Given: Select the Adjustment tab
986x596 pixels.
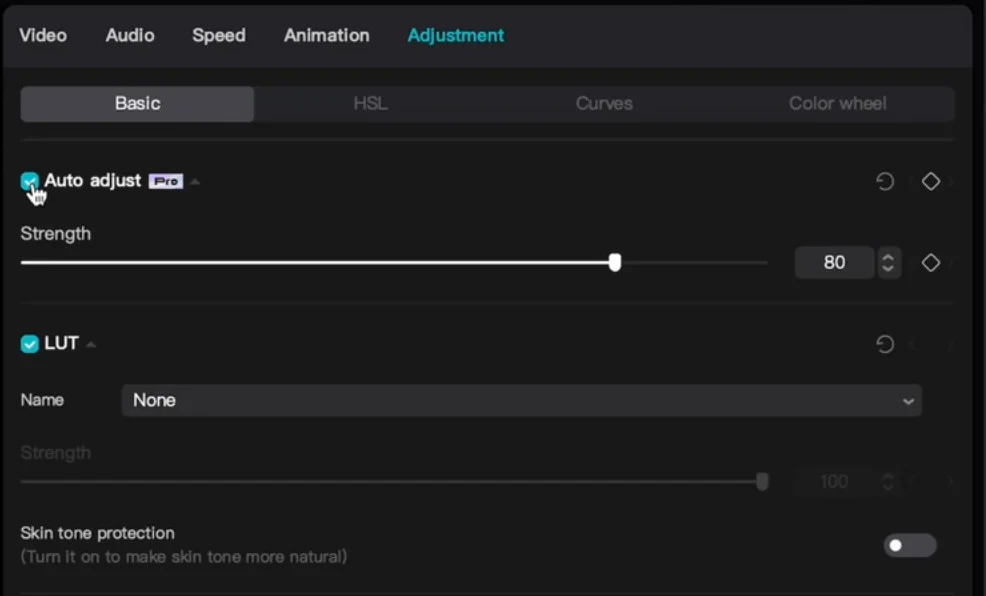Looking at the screenshot, I should 456,35.
